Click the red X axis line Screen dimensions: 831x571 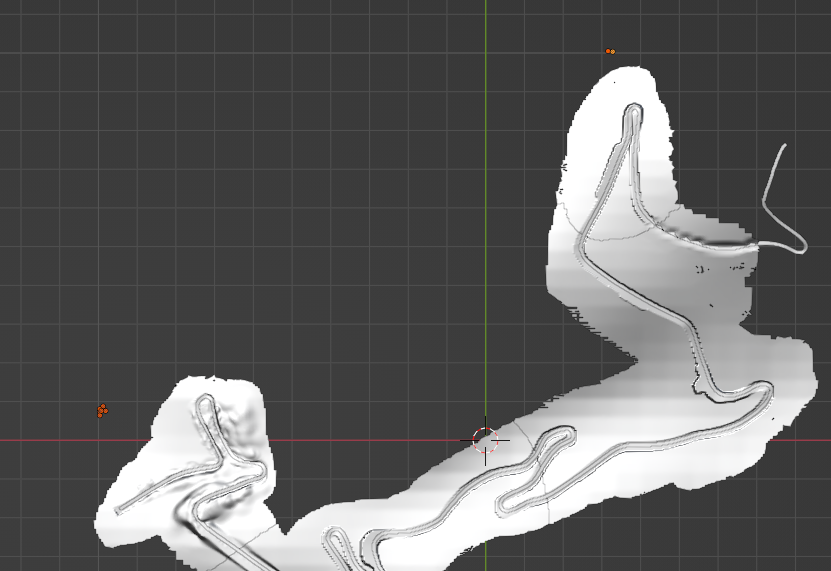300,439
